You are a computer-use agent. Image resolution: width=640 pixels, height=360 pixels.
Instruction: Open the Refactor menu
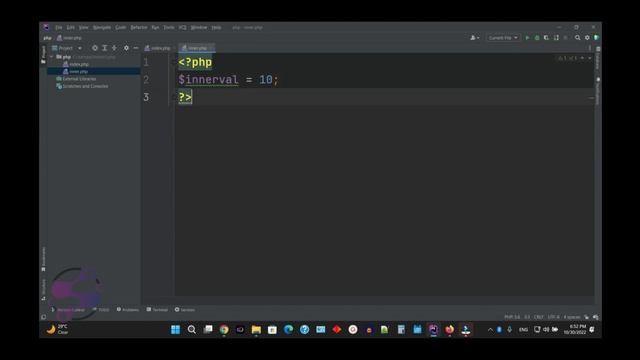139,27
